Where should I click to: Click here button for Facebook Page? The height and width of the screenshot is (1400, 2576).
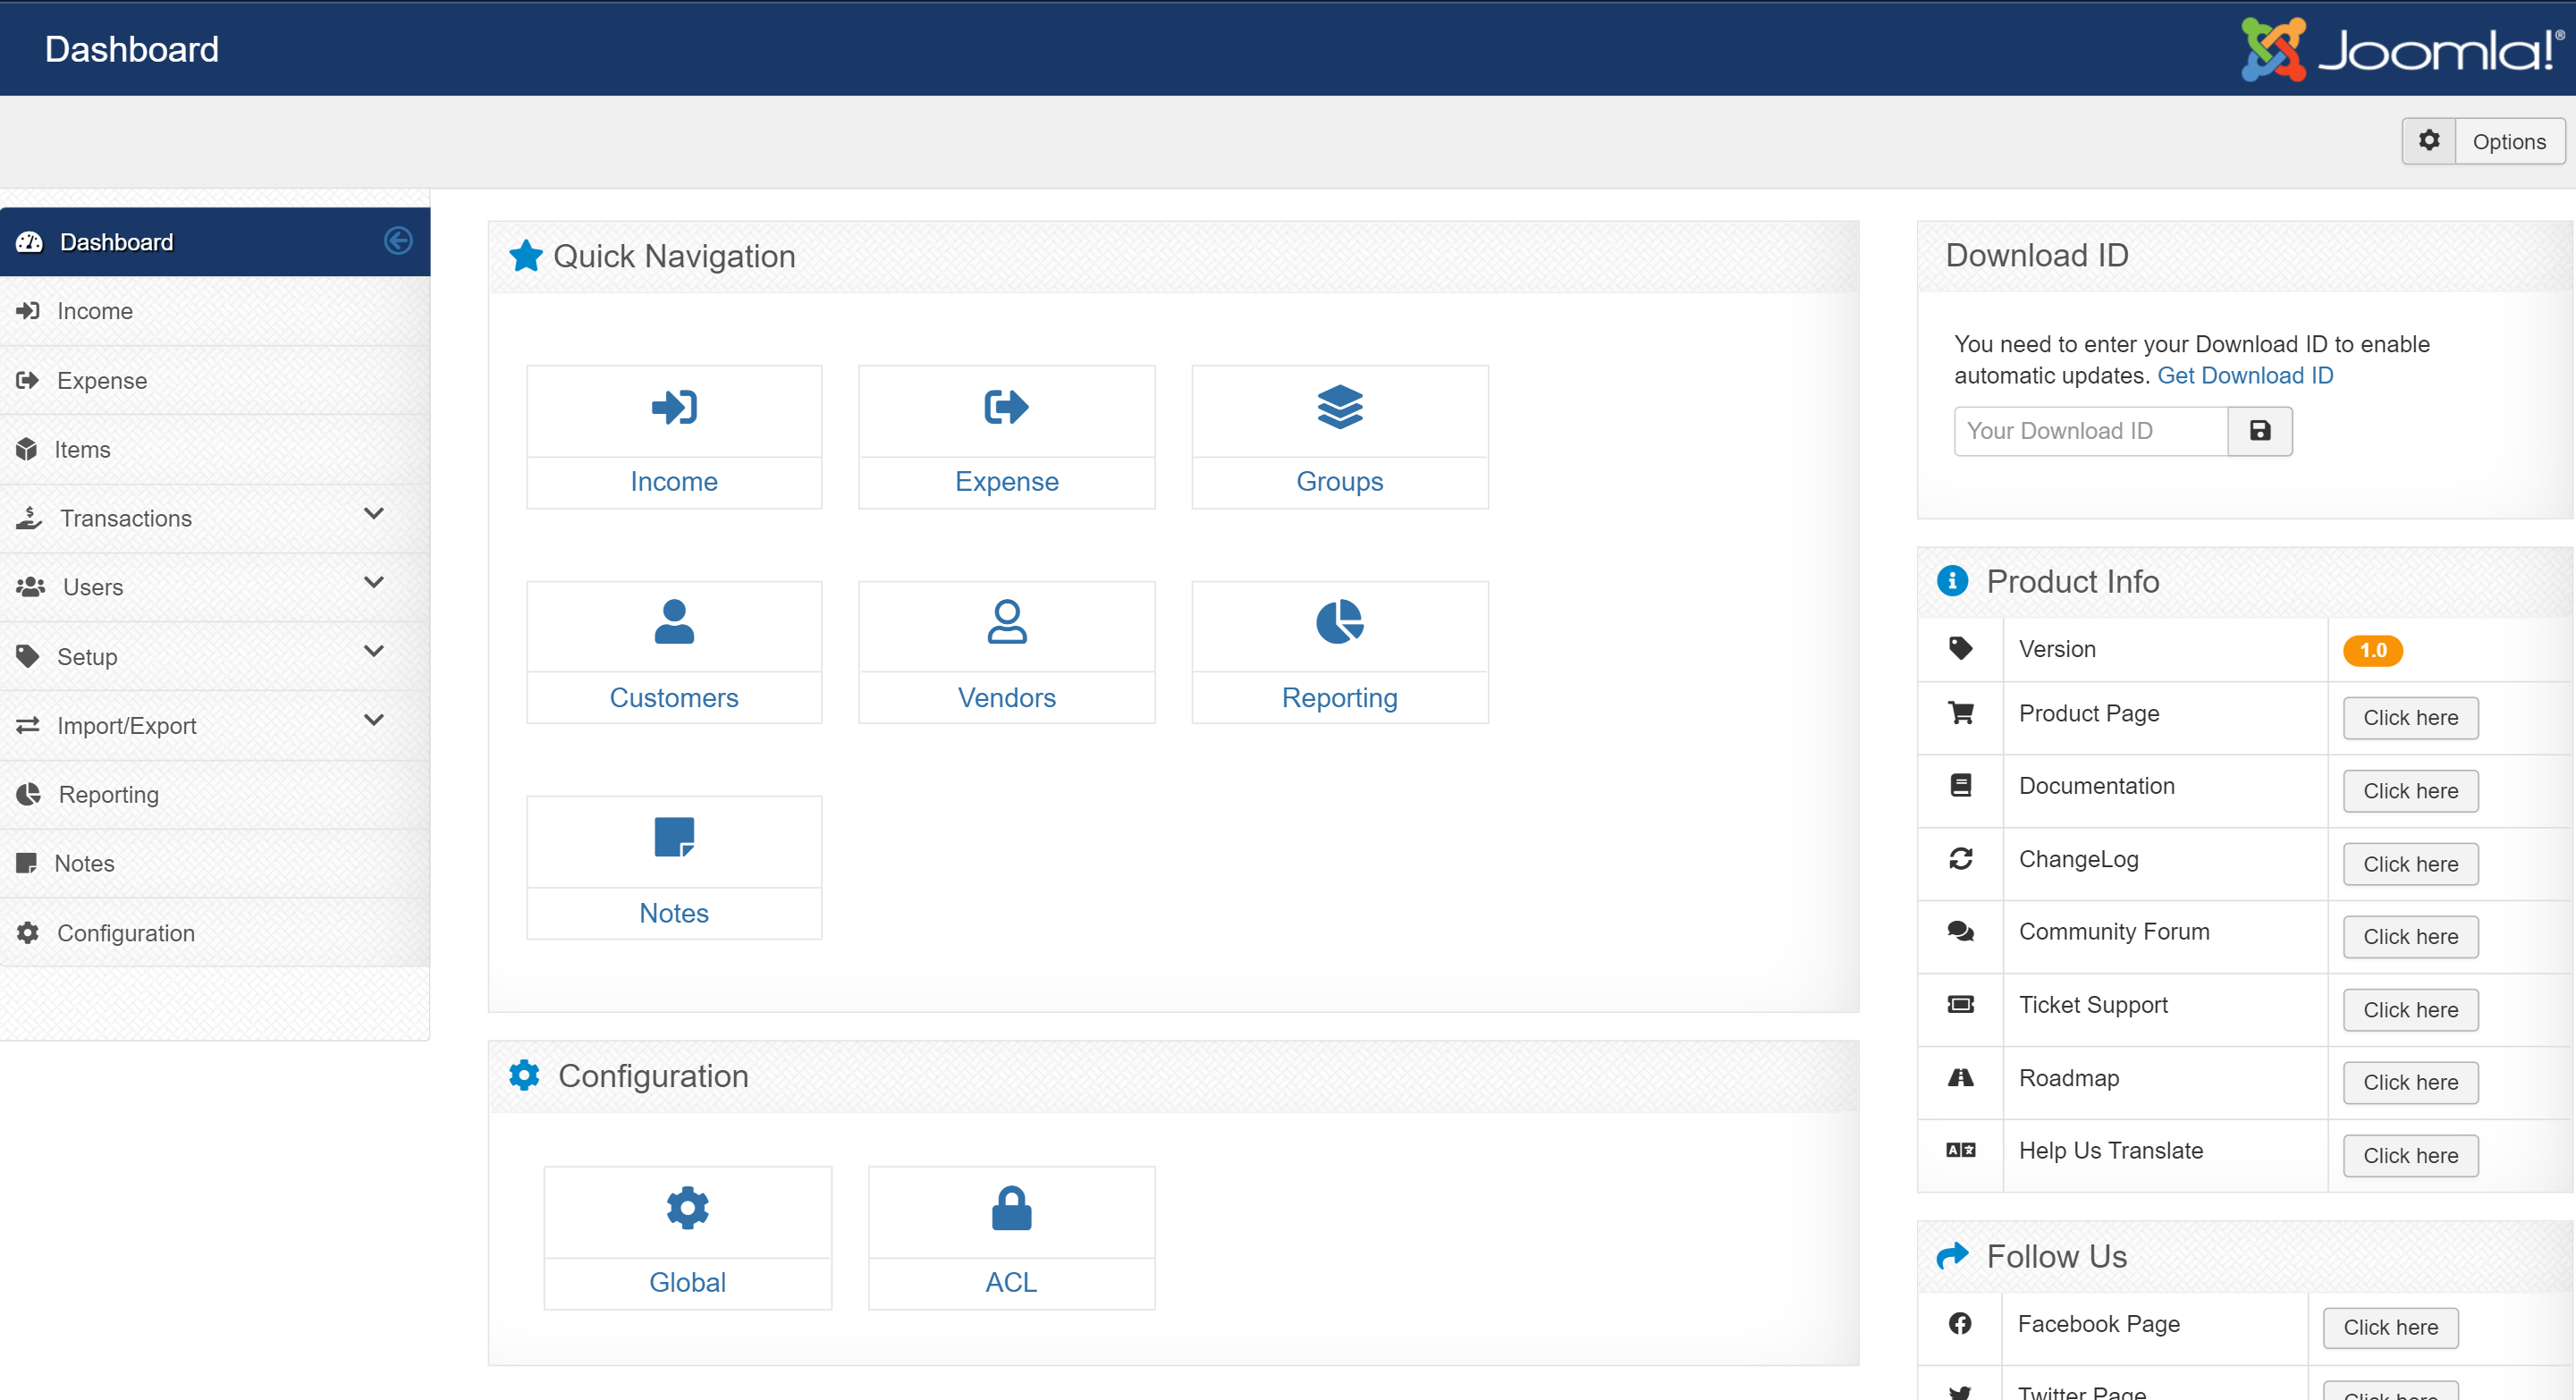point(2390,1328)
